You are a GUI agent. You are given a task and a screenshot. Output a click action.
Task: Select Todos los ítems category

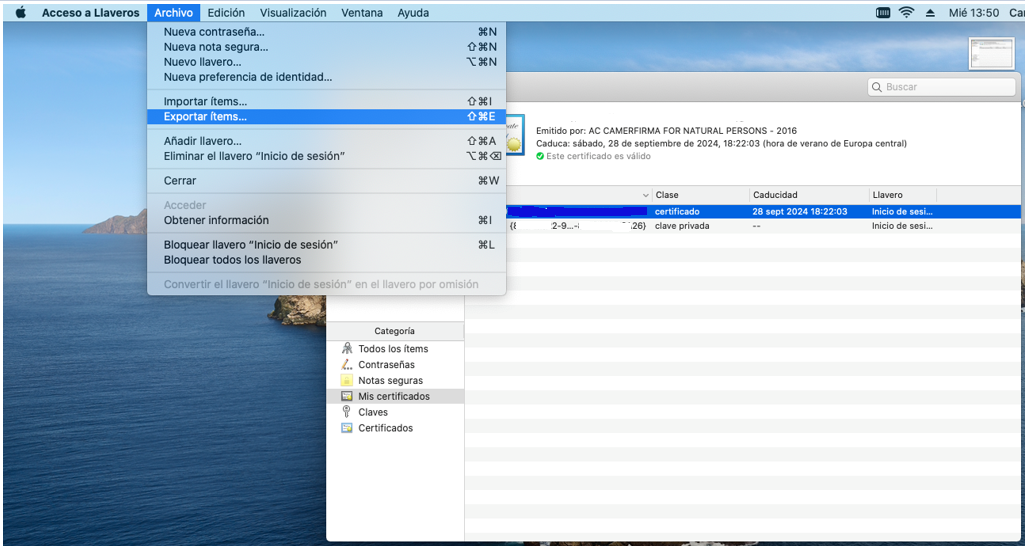pyautogui.click(x=395, y=349)
